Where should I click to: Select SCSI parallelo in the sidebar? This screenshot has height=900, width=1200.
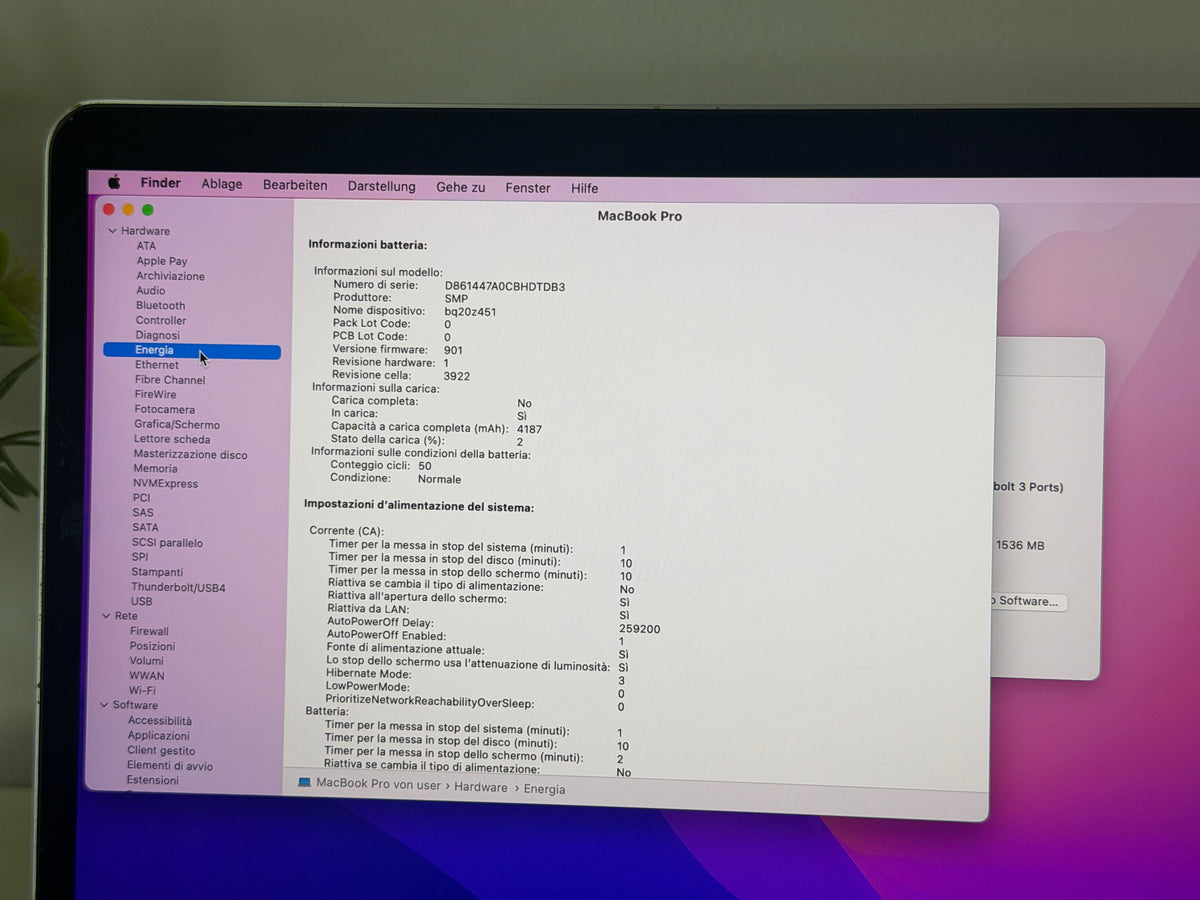tap(168, 543)
